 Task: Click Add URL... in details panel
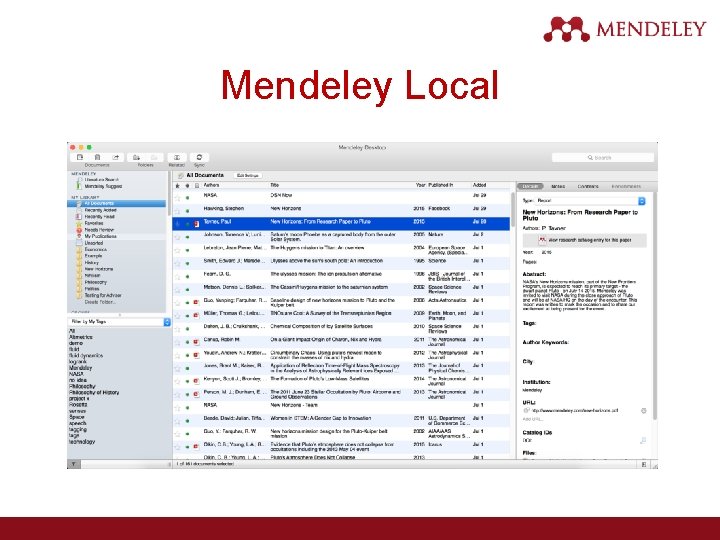click(533, 419)
